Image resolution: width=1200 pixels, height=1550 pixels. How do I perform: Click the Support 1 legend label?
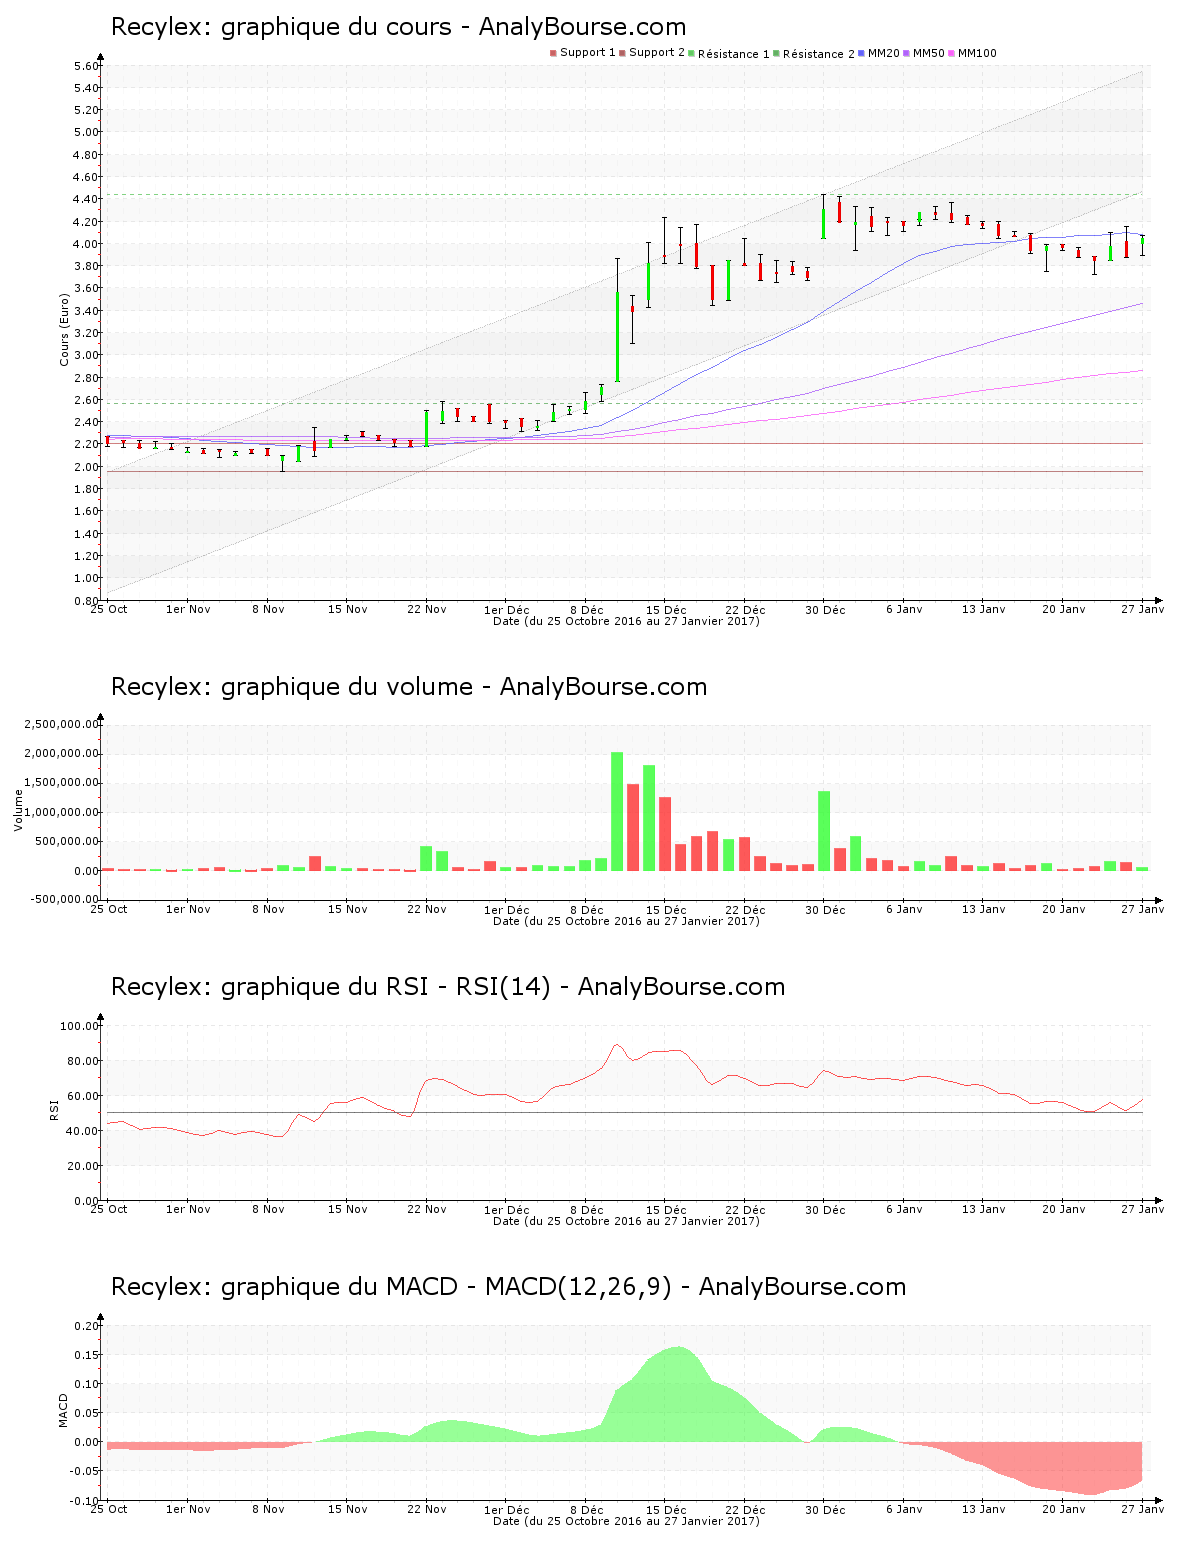coord(588,52)
